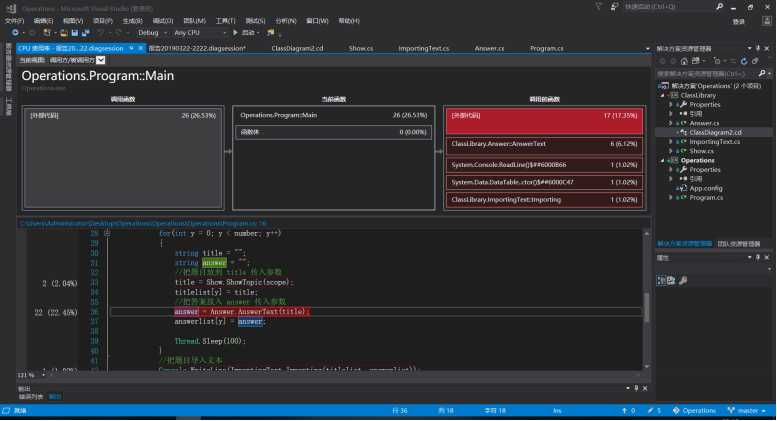Click the user account icon at top right
This screenshot has width=777, height=421.
click(767, 21)
